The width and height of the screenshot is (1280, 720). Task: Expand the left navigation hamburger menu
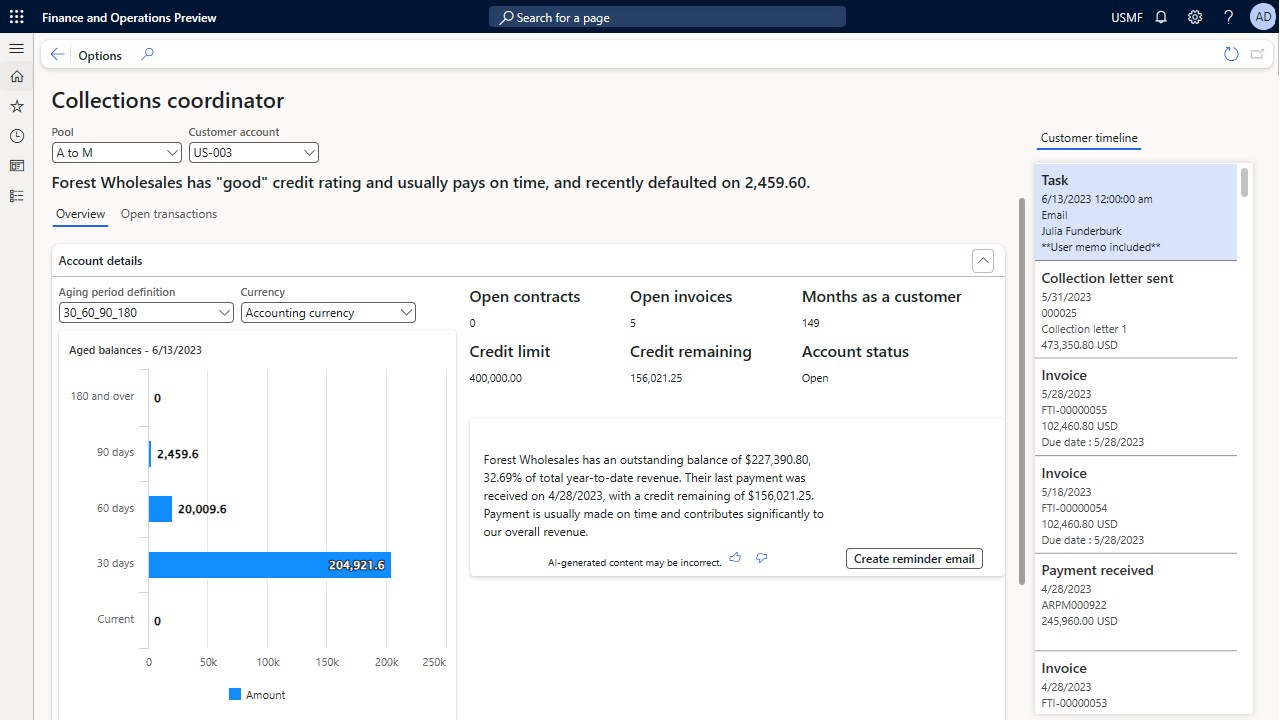pyautogui.click(x=16, y=49)
